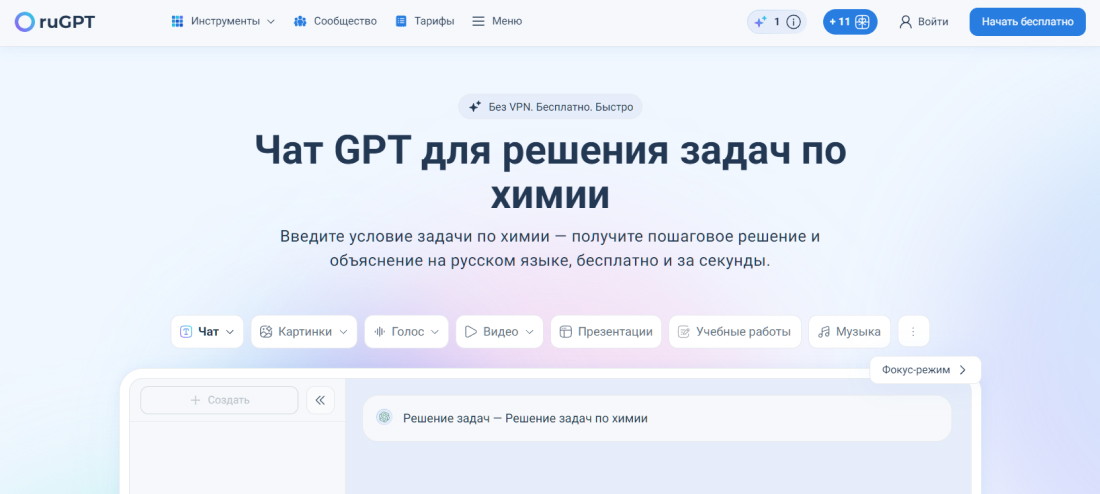Expand the Голос dropdown options
Image resolution: width=1100 pixels, height=494 pixels.
(x=406, y=332)
